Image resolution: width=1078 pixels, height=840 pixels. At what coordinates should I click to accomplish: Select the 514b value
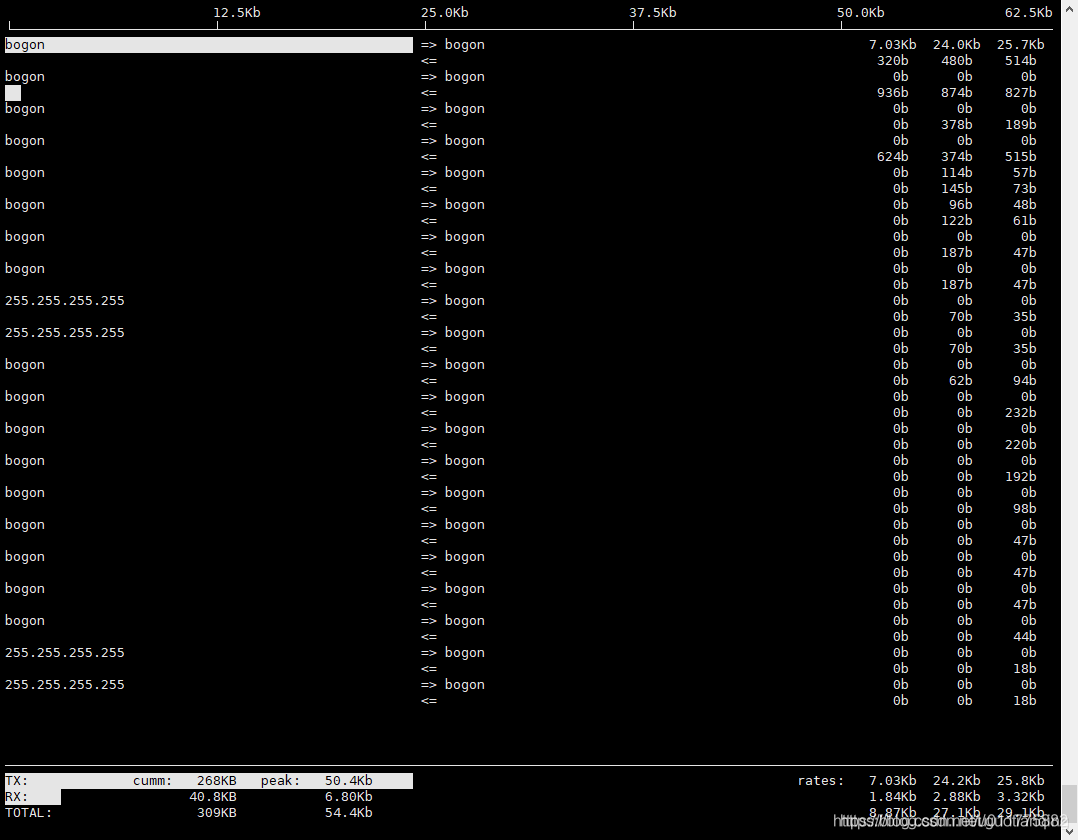click(1020, 60)
